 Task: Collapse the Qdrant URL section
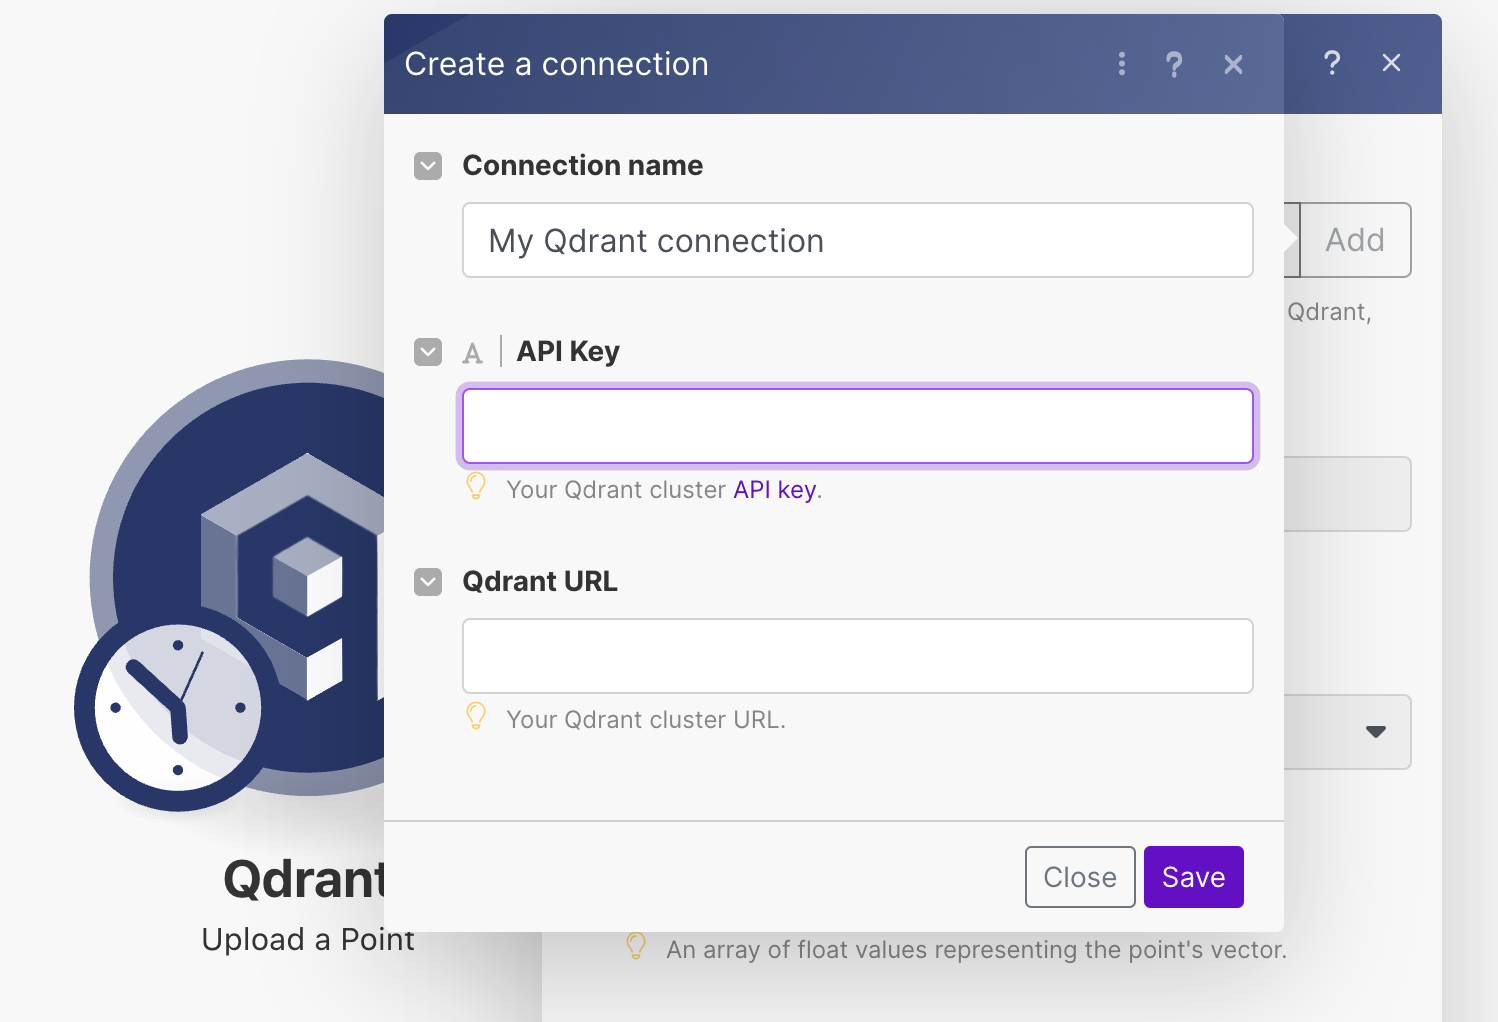pyautogui.click(x=428, y=581)
